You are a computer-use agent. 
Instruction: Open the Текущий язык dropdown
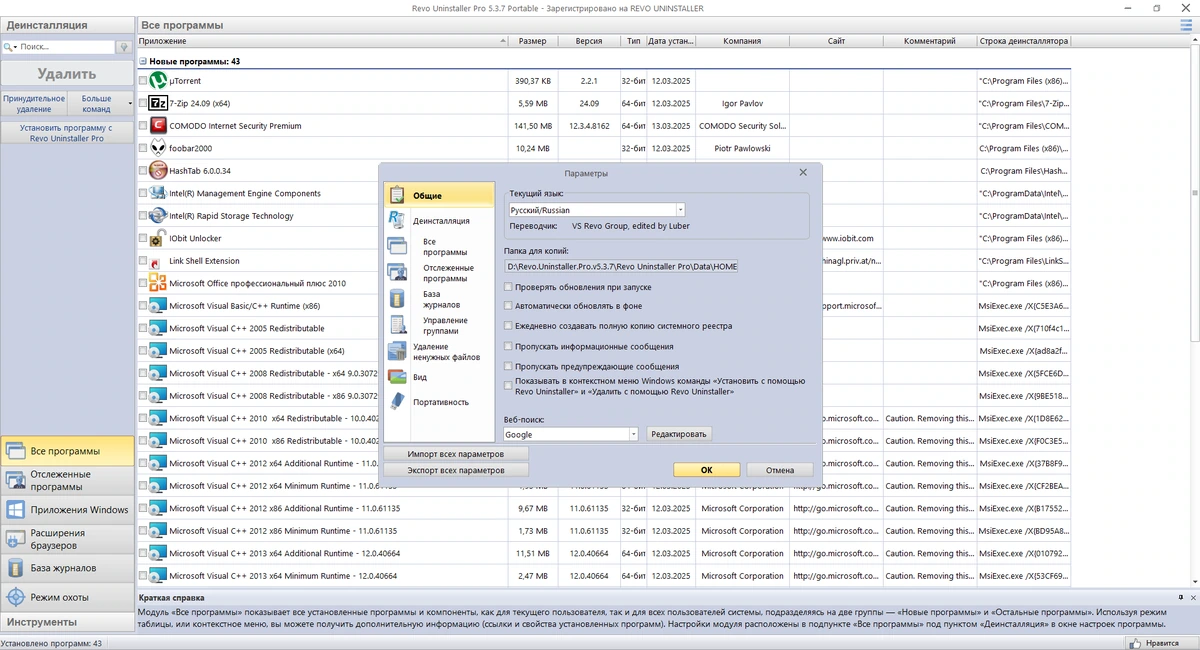(x=680, y=211)
